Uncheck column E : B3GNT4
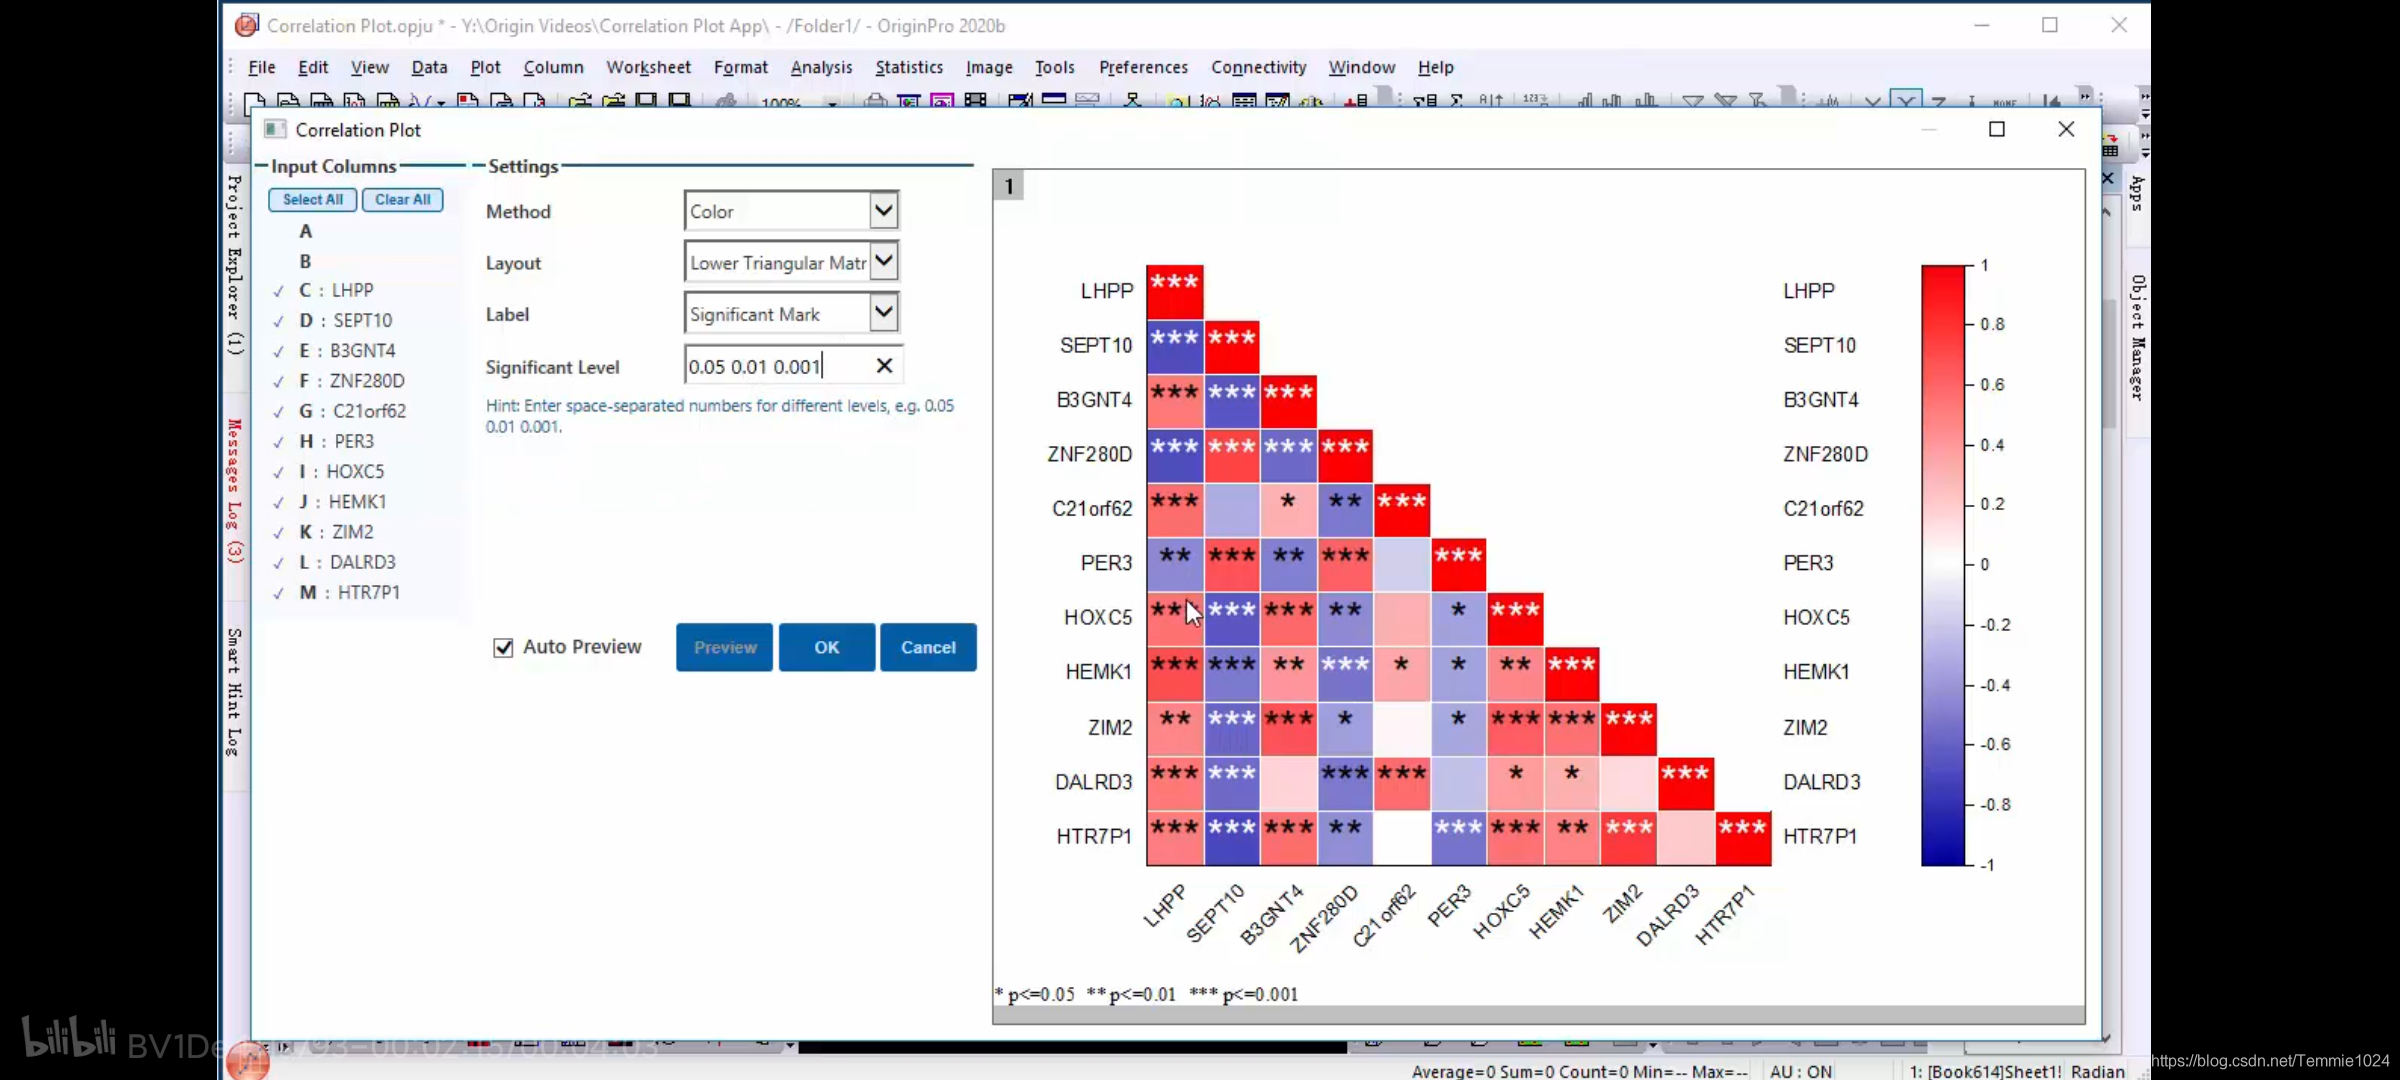 pyautogui.click(x=279, y=351)
